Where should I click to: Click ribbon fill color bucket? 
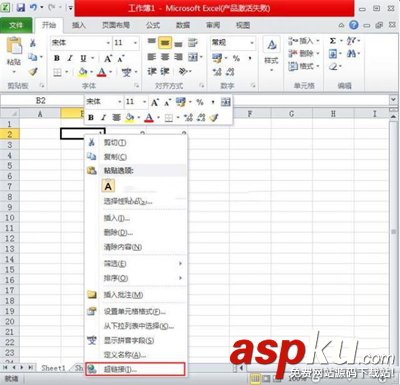[x=83, y=72]
